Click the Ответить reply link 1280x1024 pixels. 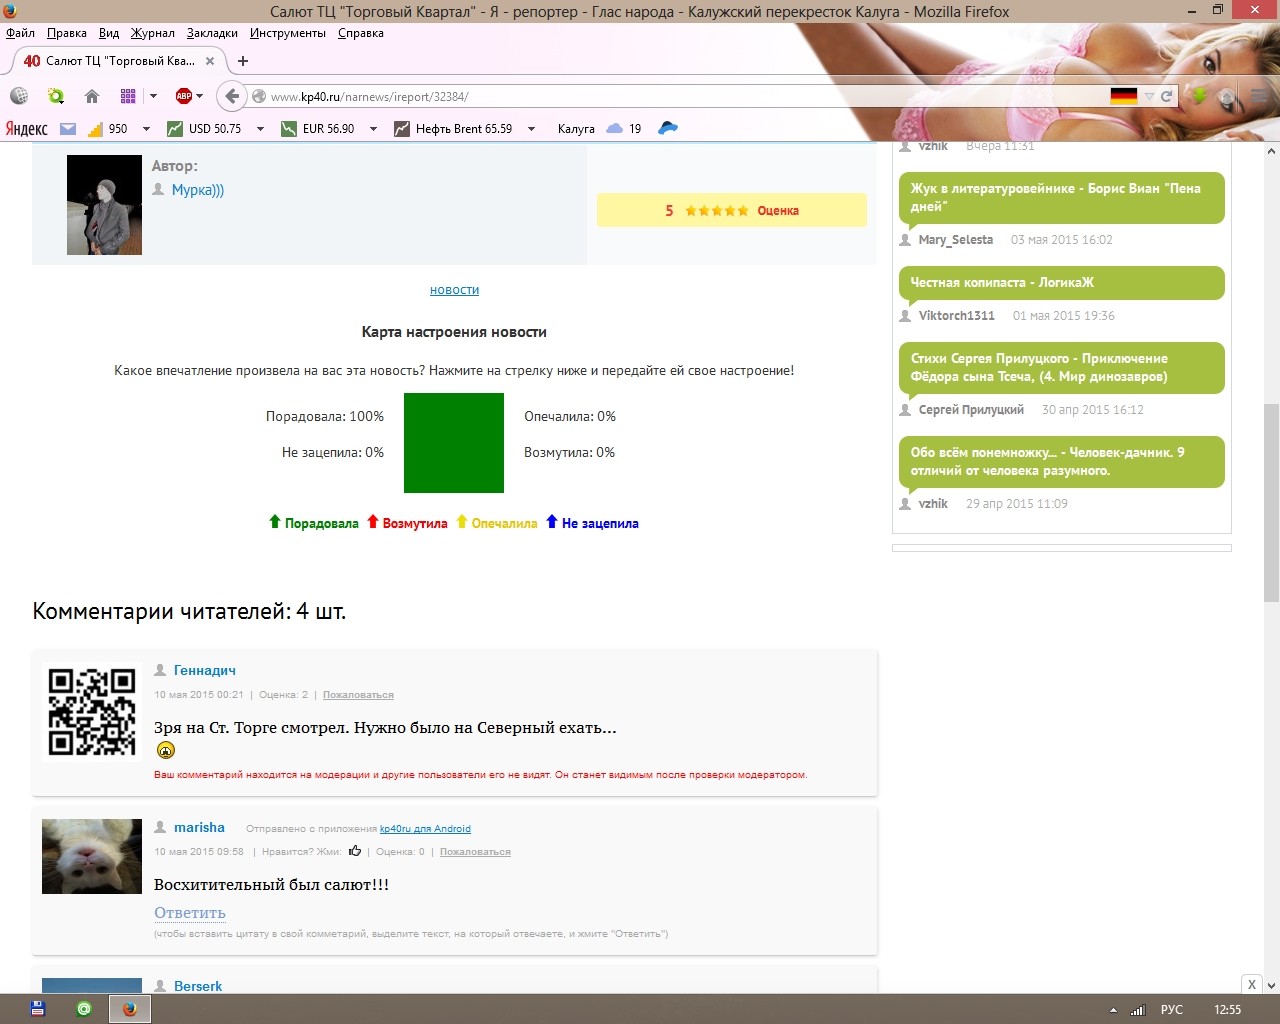190,912
